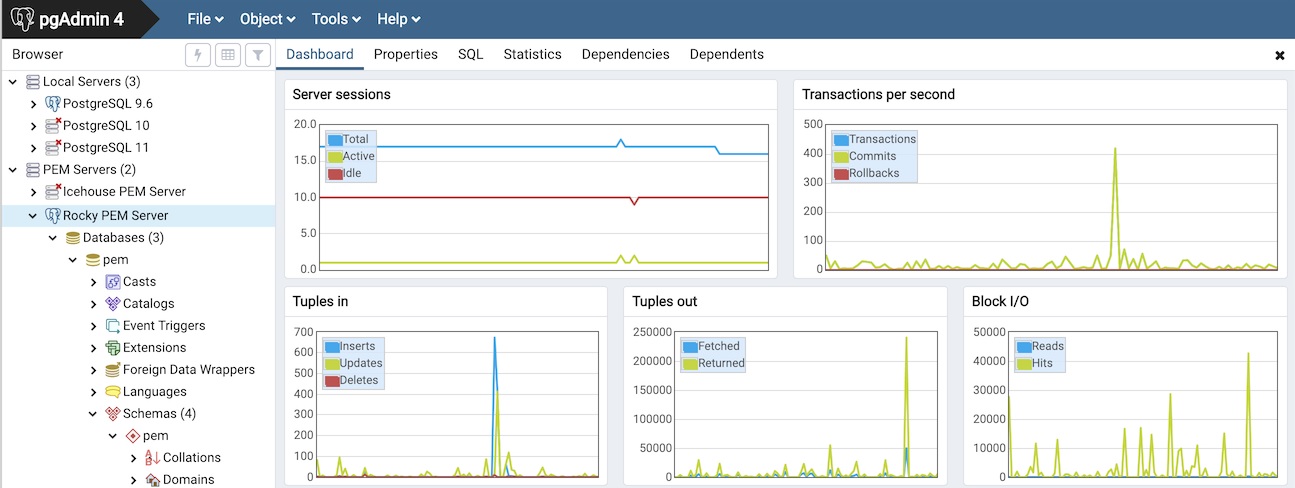Switch to the Dependents tab

(x=727, y=55)
